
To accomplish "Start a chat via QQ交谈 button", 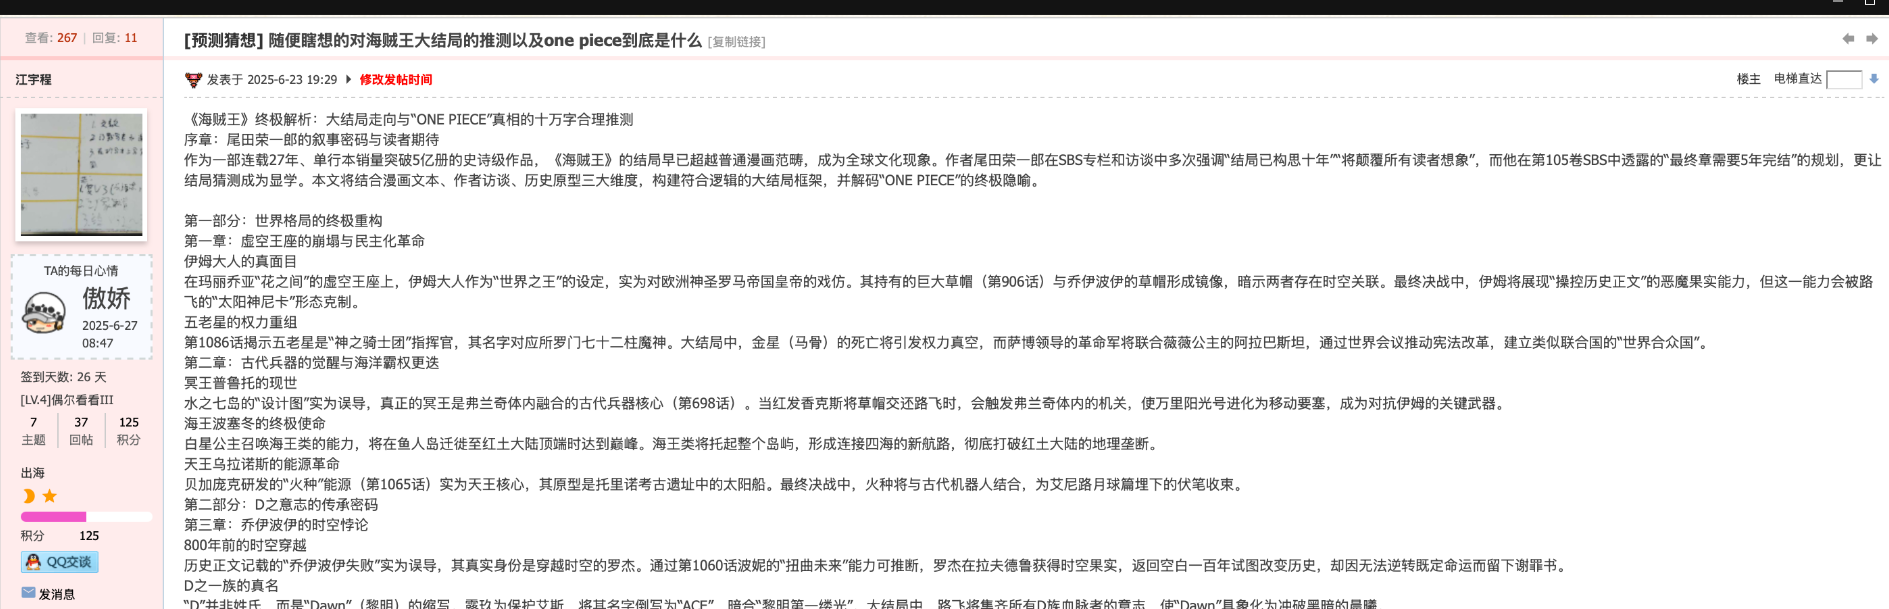I will (60, 562).
